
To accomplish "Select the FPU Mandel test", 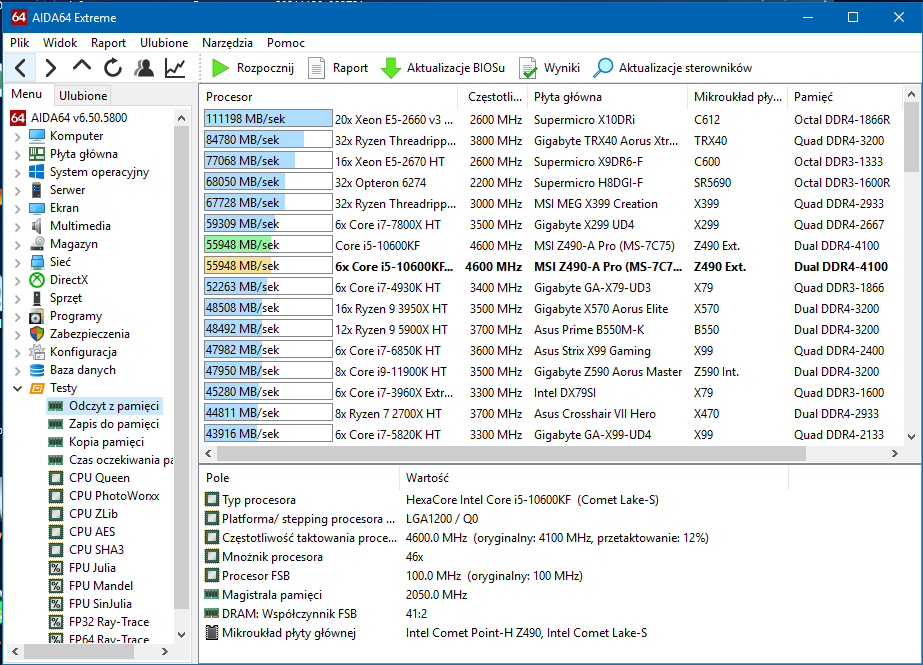I will coord(101,586).
